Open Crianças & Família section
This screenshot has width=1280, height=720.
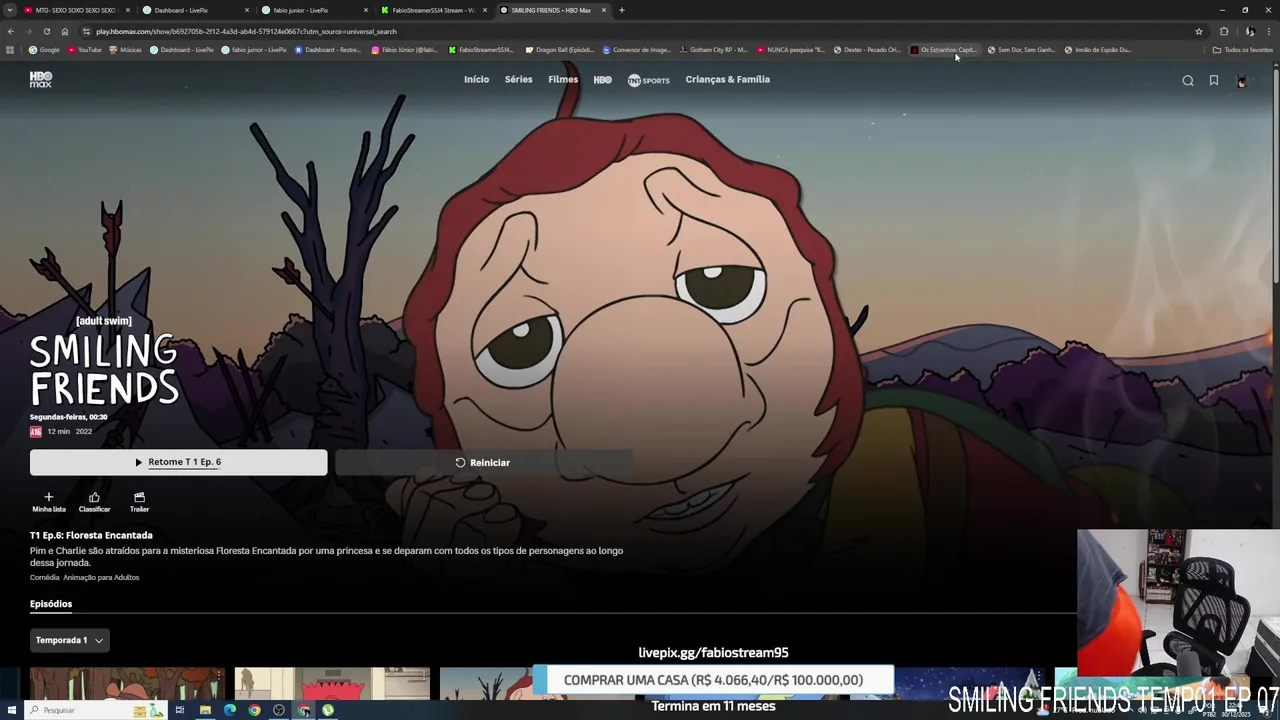[727, 79]
